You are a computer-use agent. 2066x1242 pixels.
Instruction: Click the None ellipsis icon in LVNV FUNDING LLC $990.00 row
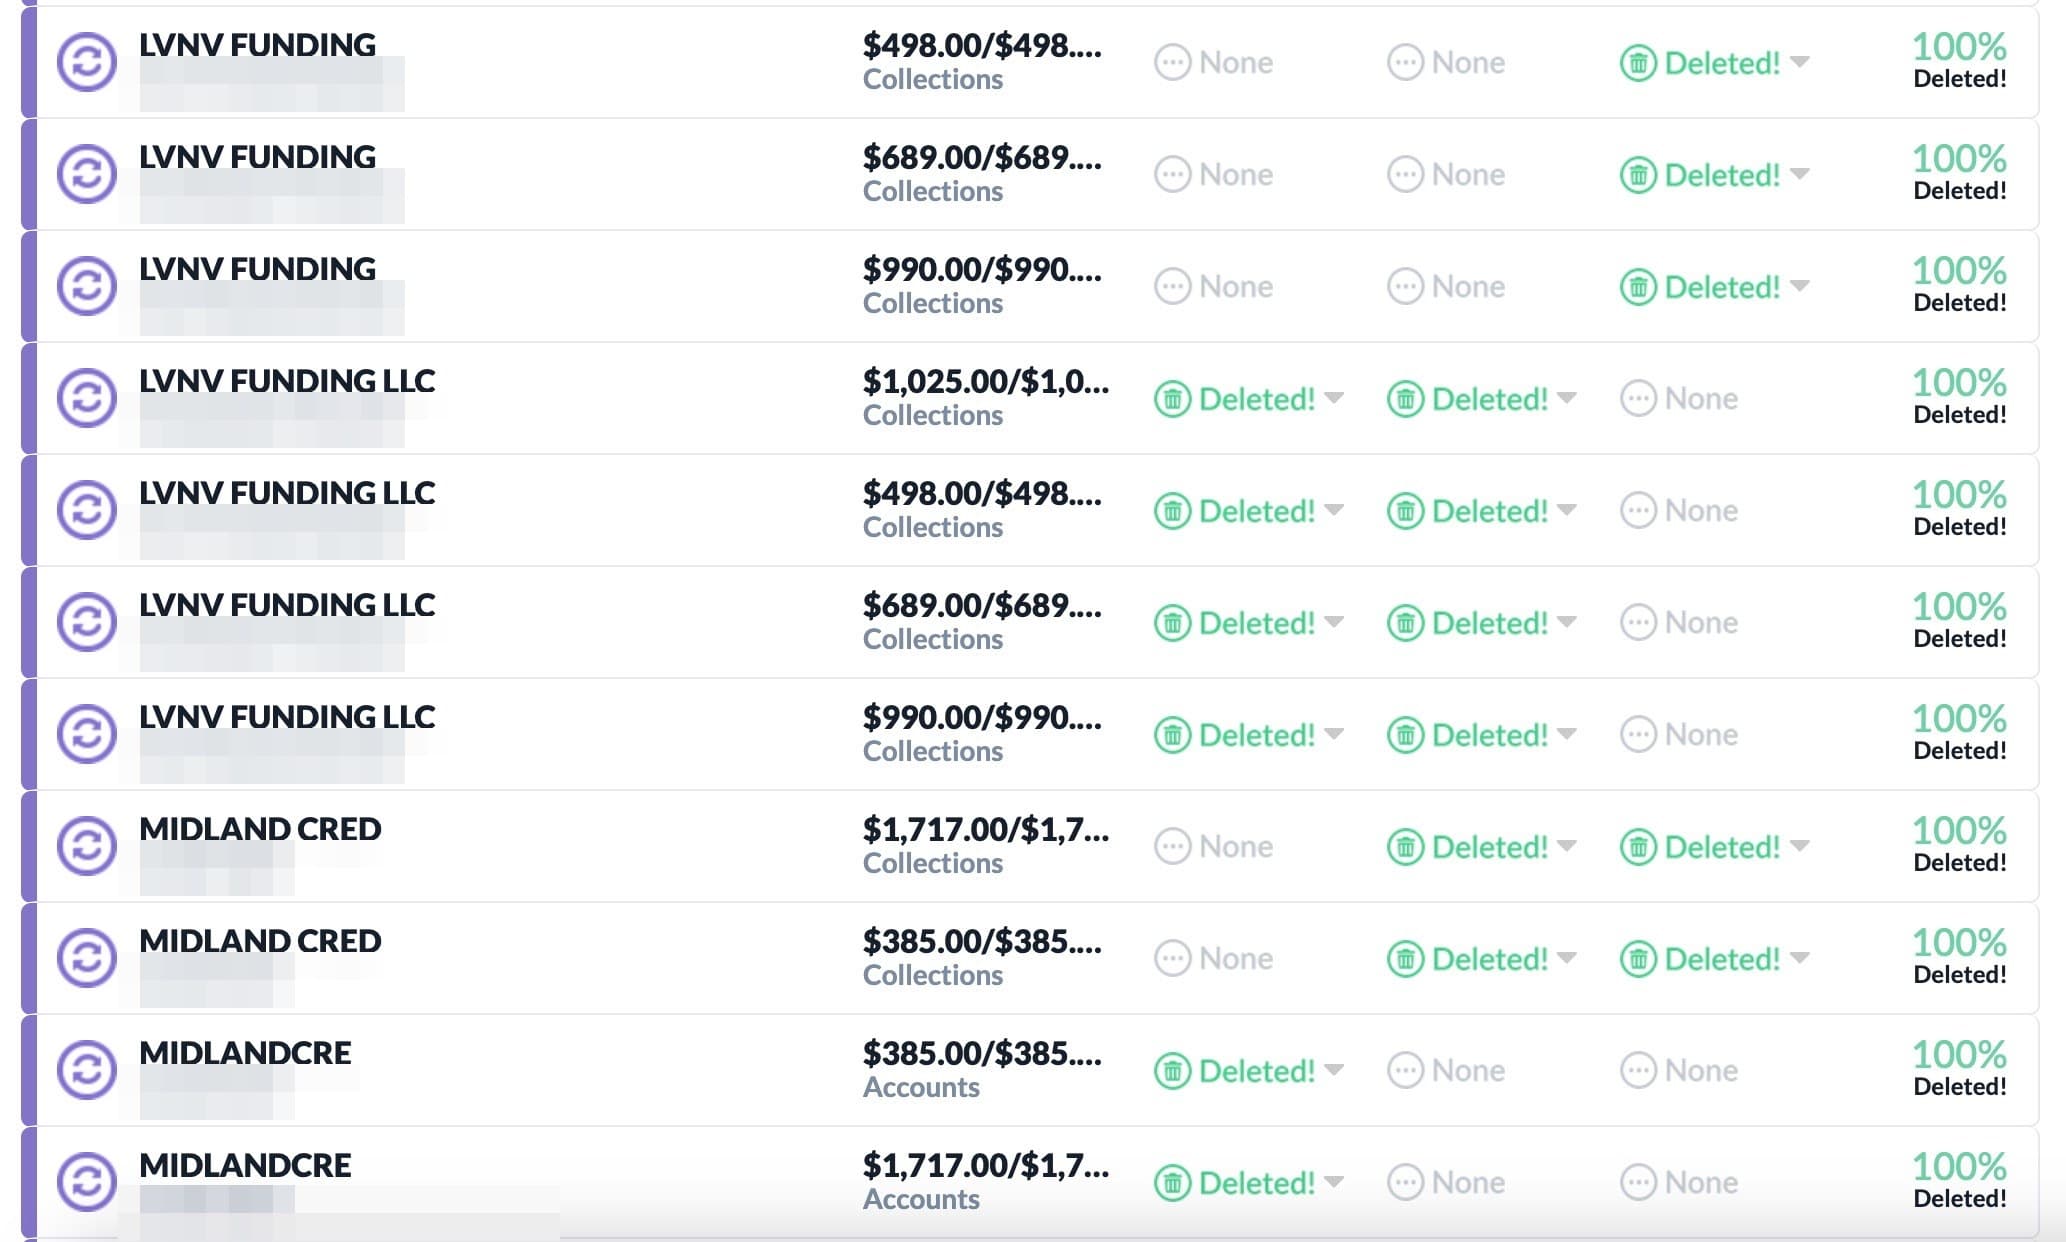tap(1638, 735)
